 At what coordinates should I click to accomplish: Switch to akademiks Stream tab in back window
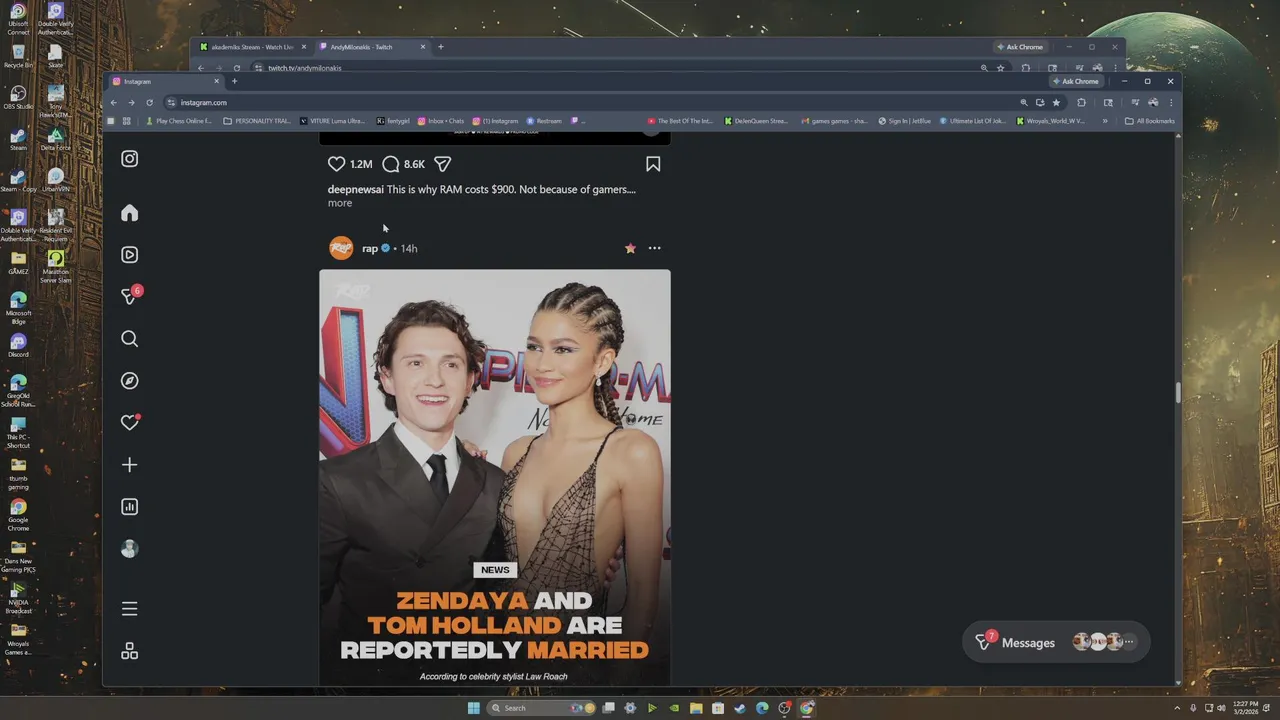252,47
